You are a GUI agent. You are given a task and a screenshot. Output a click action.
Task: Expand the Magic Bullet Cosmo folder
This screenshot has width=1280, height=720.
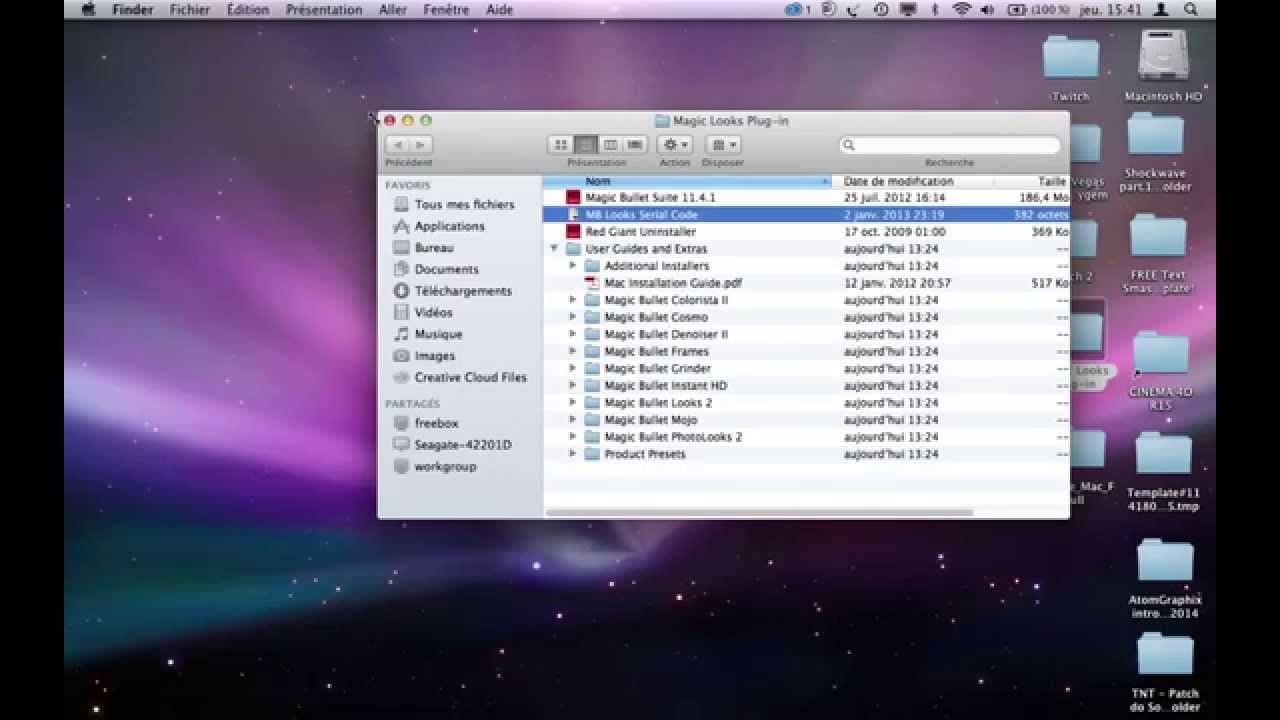573,317
